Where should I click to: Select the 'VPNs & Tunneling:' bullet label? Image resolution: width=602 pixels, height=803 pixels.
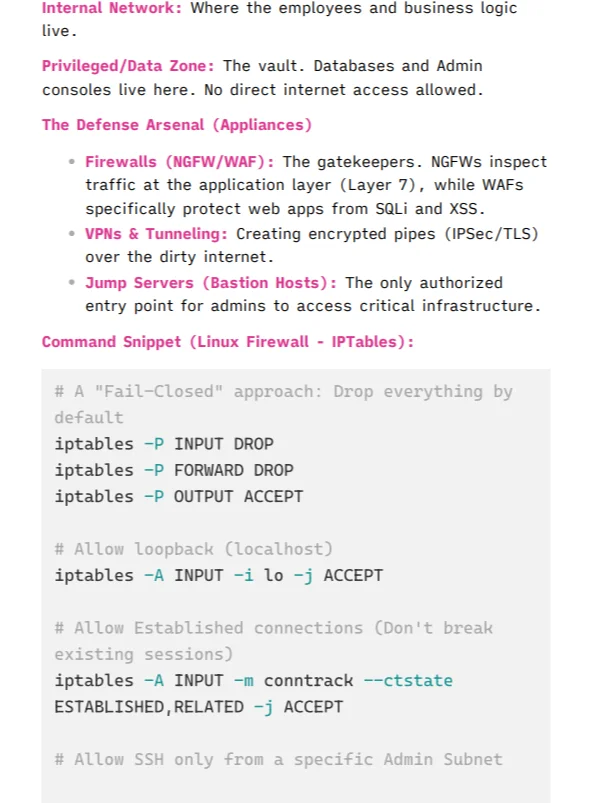tap(156, 234)
